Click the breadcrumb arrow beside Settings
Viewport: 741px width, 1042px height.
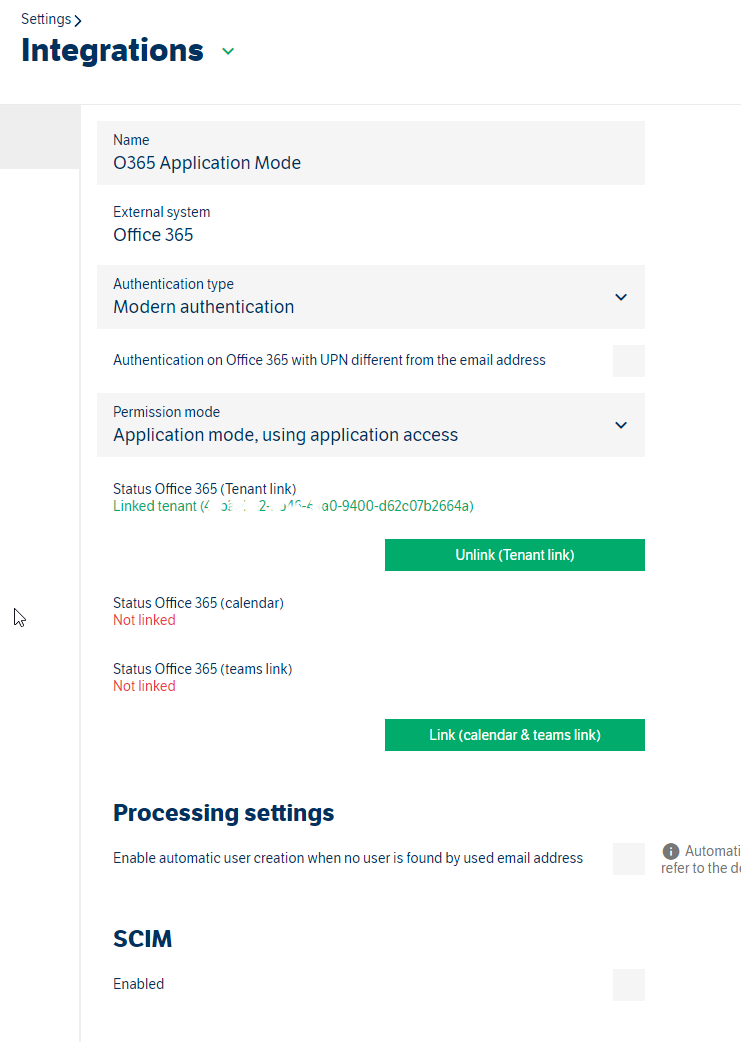(78, 20)
